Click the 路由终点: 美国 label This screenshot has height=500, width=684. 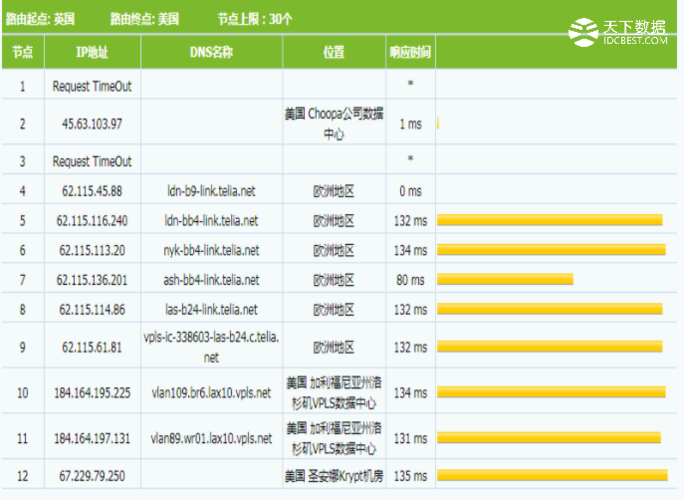point(144,19)
